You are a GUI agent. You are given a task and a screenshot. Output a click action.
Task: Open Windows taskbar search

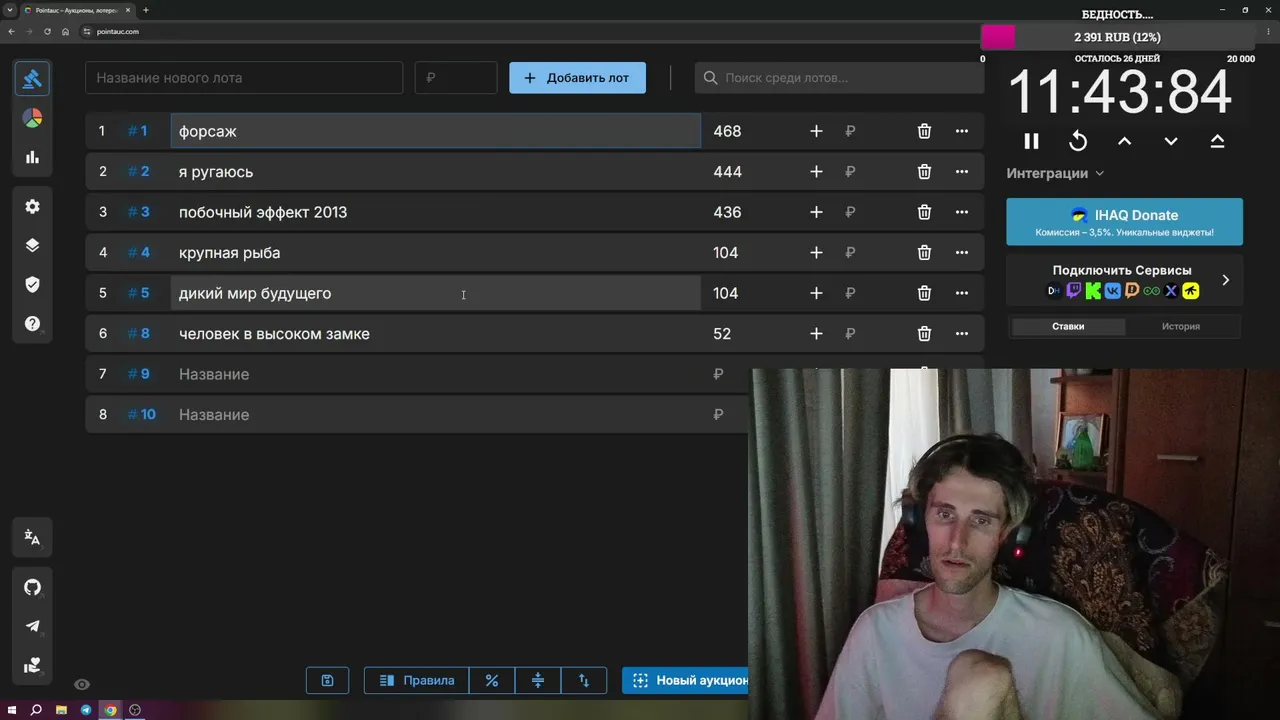pyautogui.click(x=36, y=710)
